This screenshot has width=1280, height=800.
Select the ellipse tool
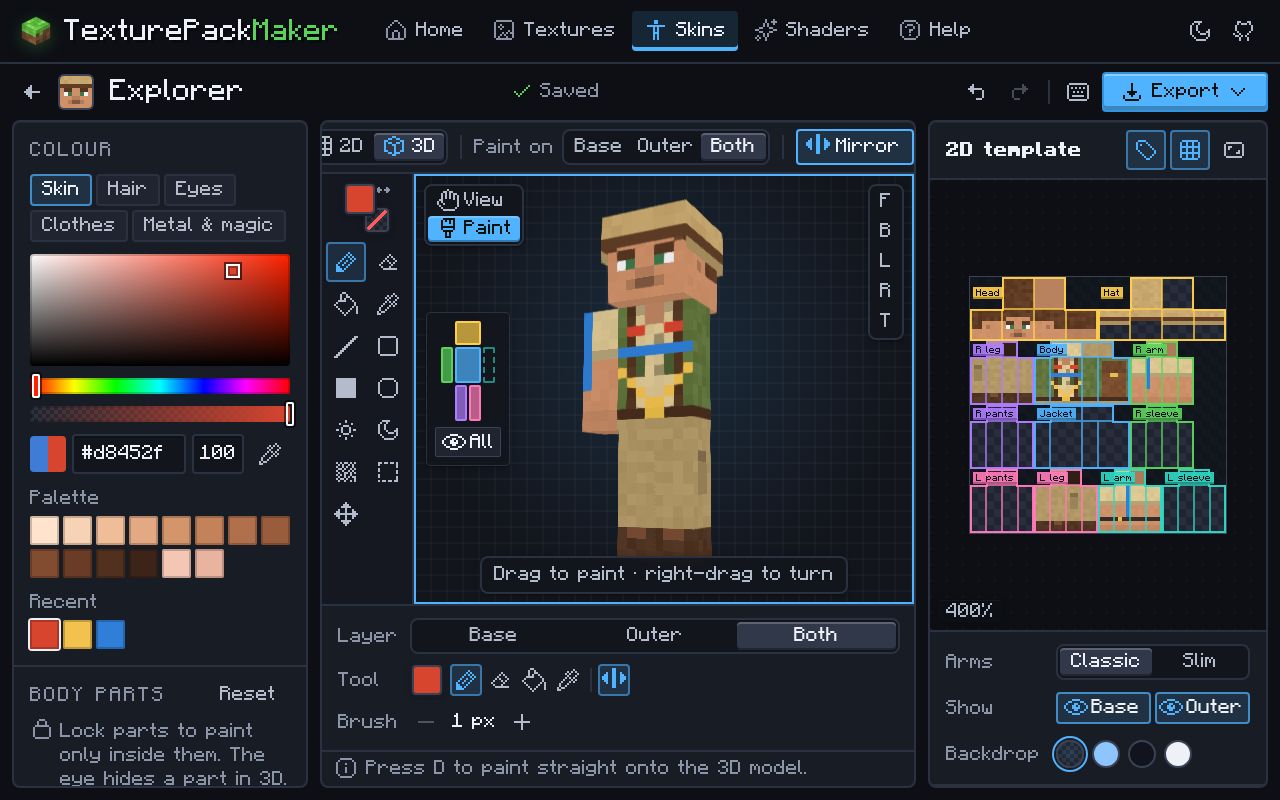[x=388, y=388]
